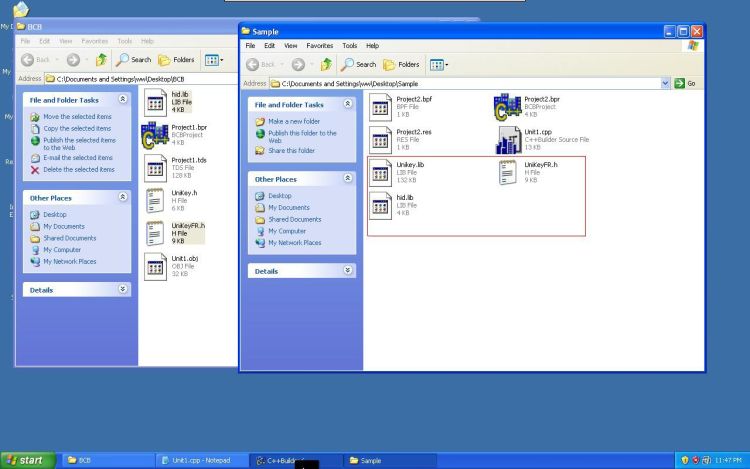Select Project2.bpr C++ project icon
Viewport: 750px width, 469px height.
point(507,107)
